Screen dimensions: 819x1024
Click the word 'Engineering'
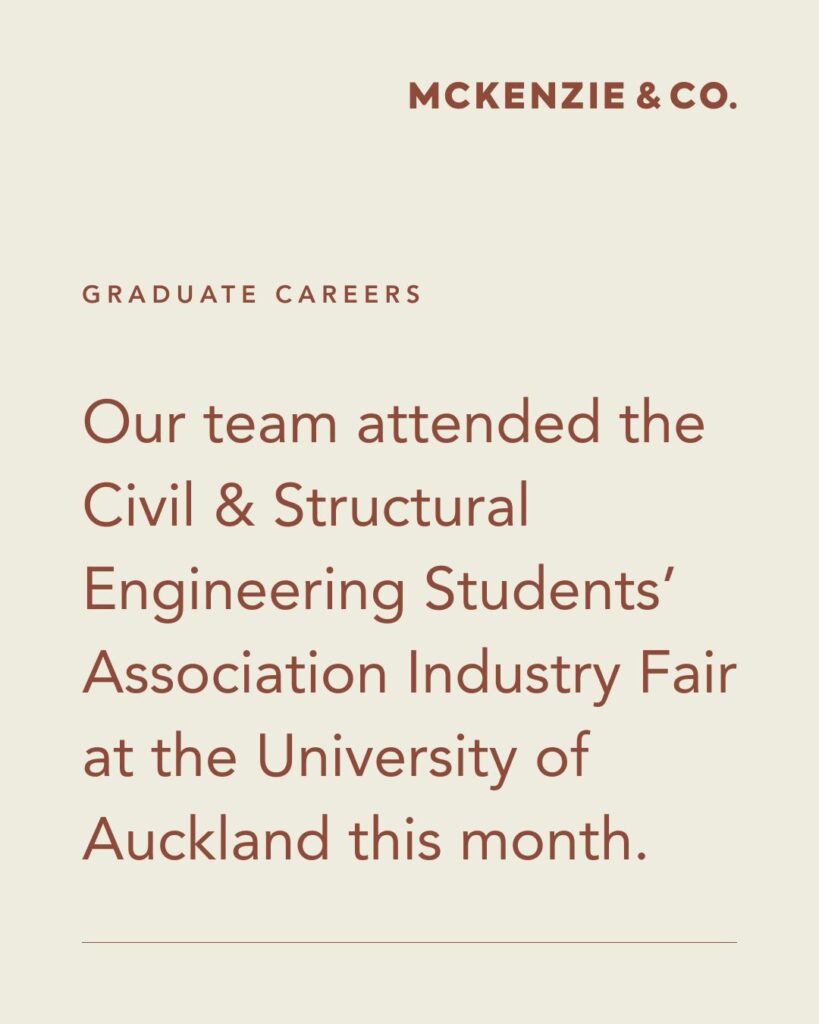(244, 592)
